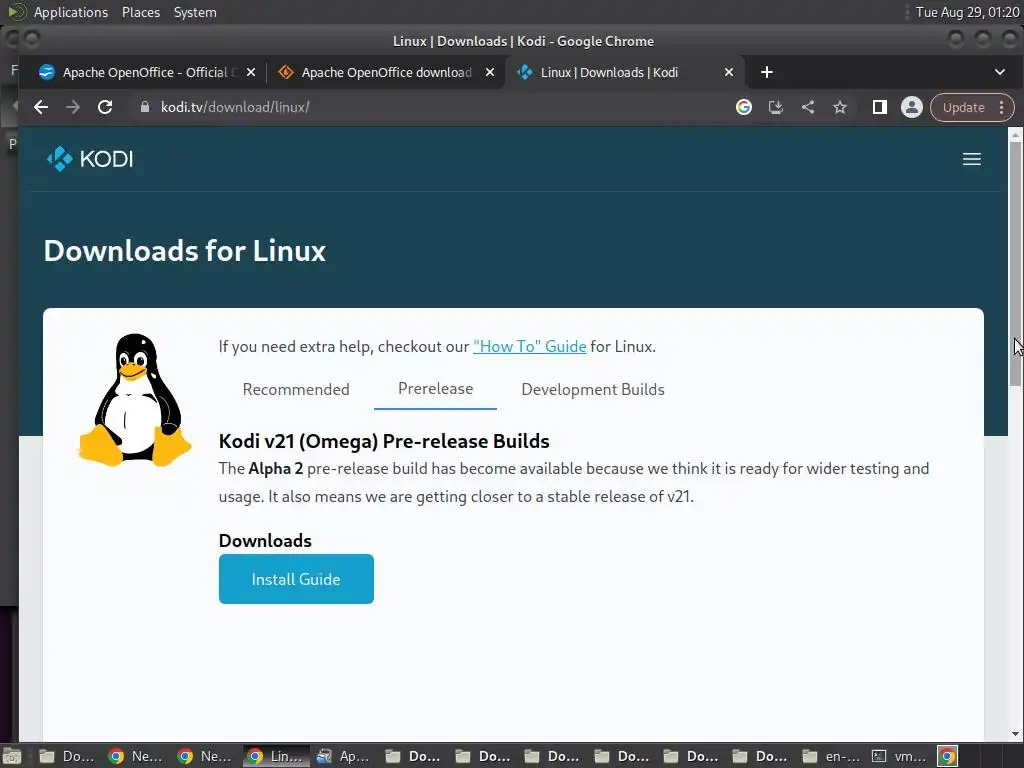Go forward to the next page

click(x=72, y=107)
